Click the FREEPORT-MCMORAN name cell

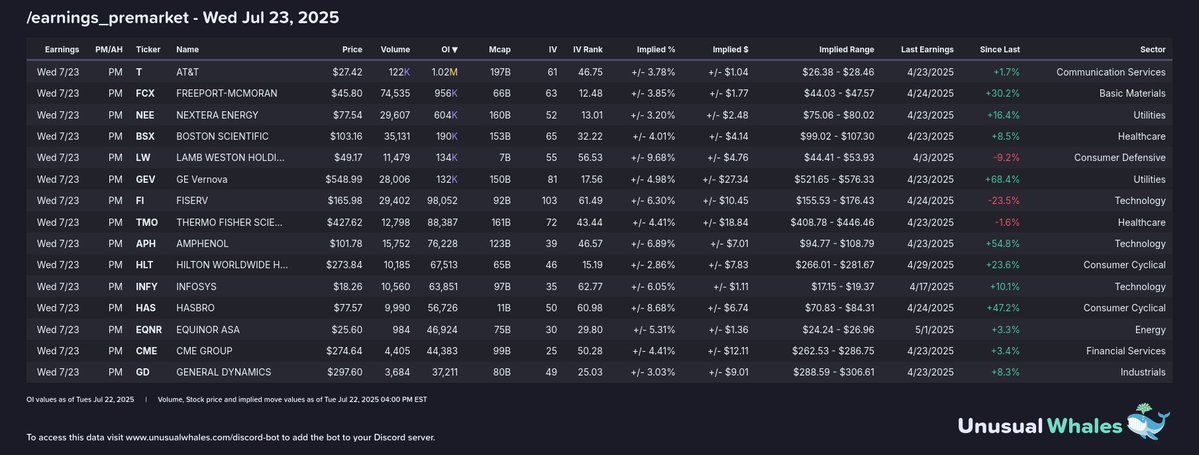(x=226, y=93)
